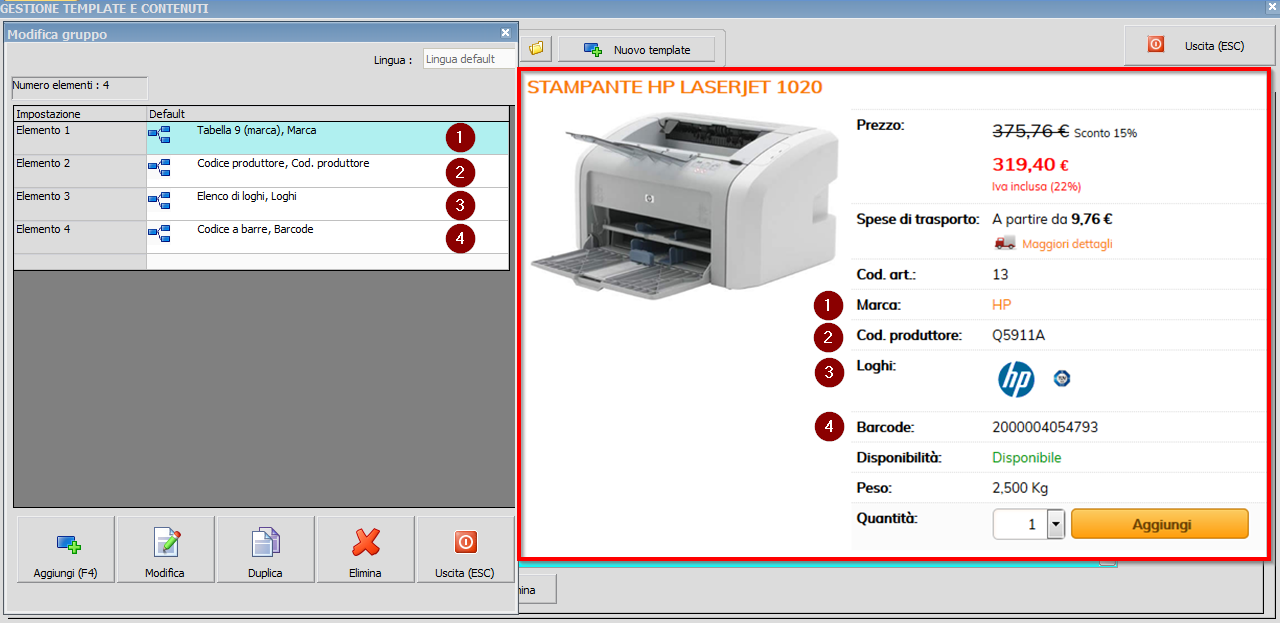Click the HP logo in Loghi row
The width and height of the screenshot is (1280, 623).
coord(1016,379)
